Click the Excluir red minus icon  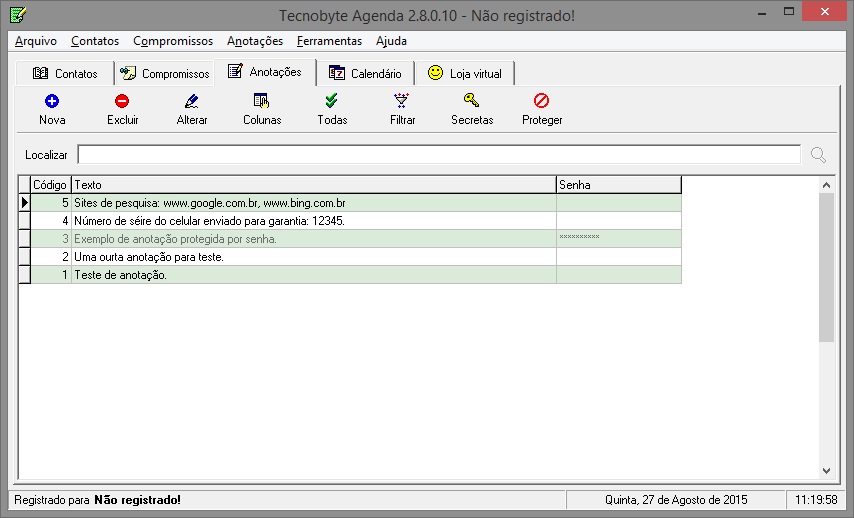pyautogui.click(x=122, y=101)
